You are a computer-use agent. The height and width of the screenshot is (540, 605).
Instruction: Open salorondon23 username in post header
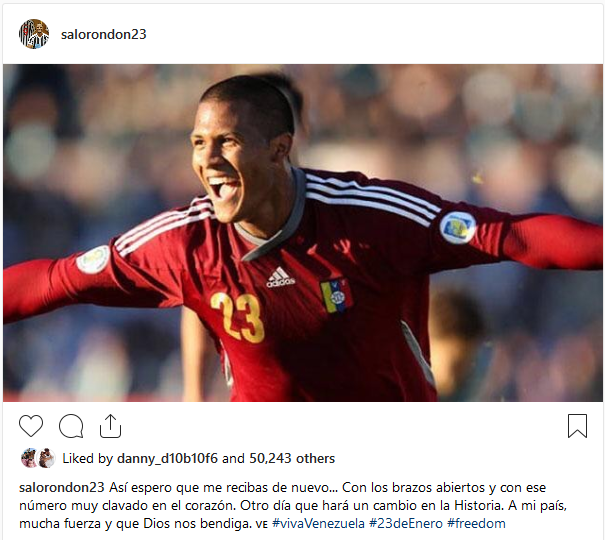[x=104, y=34]
